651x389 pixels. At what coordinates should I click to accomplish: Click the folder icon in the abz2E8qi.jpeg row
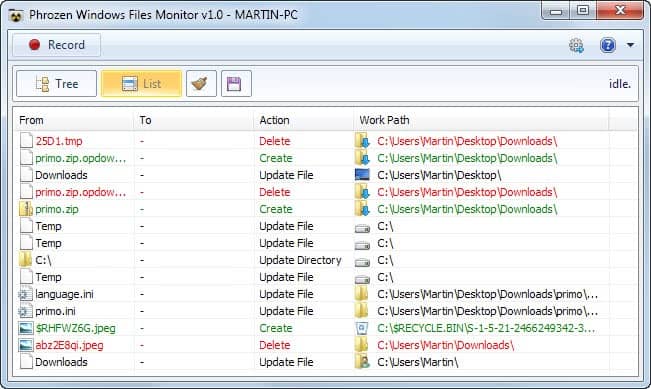click(x=362, y=345)
